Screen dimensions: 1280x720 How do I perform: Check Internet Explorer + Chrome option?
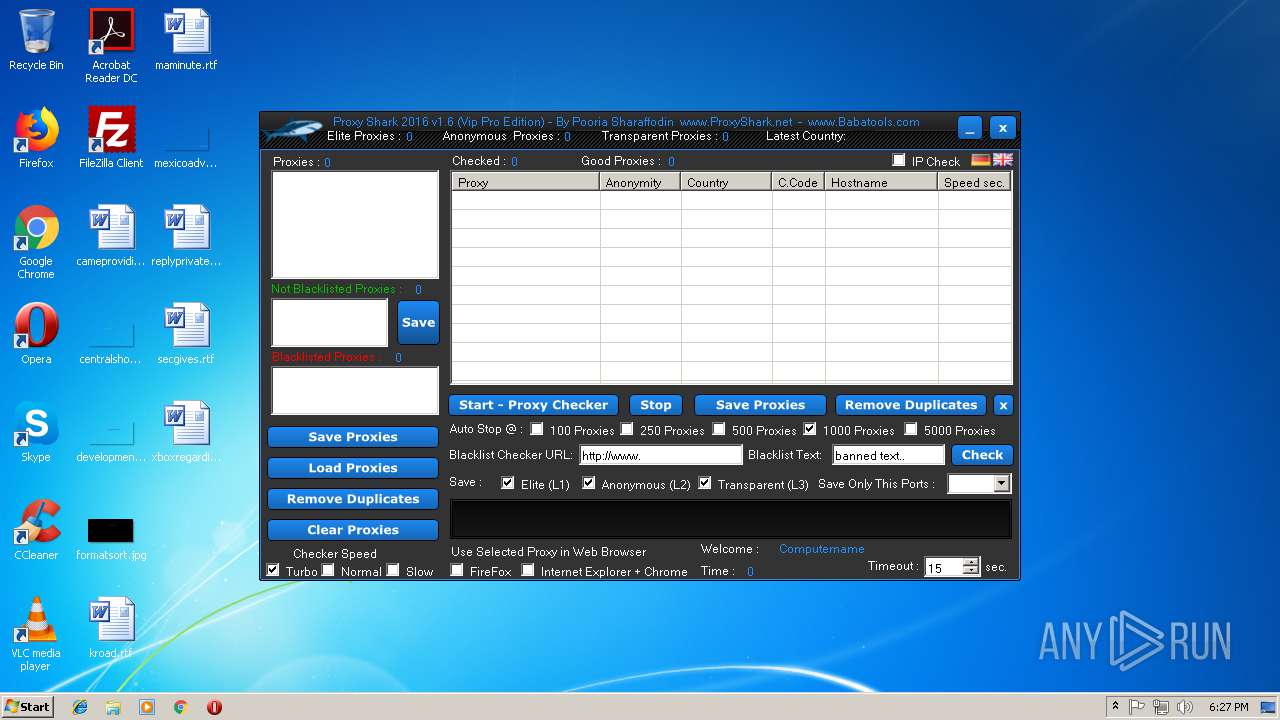pyautogui.click(x=528, y=570)
